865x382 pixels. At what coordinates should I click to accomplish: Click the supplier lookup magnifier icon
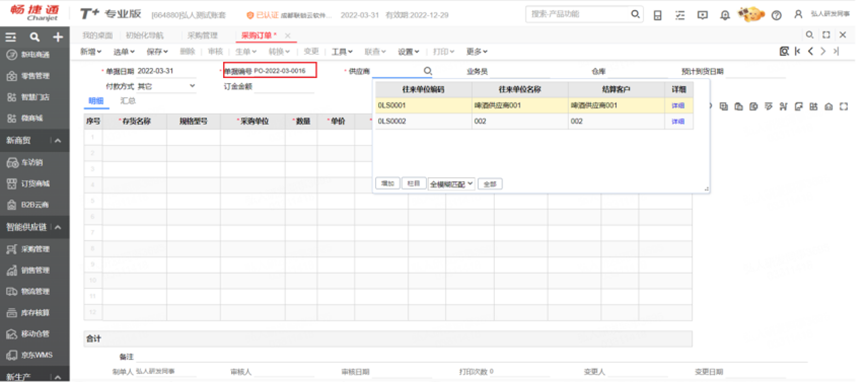pos(428,71)
